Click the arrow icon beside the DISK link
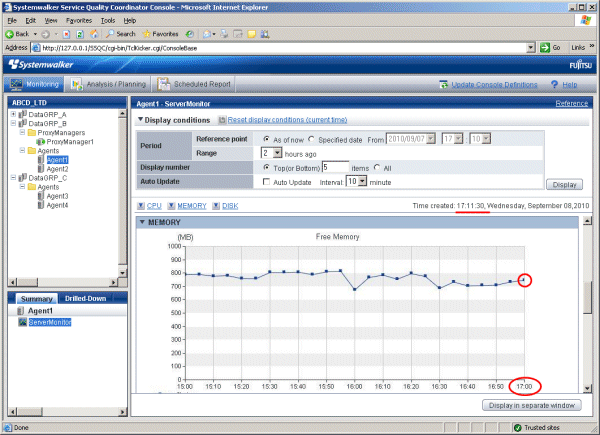 pos(216,206)
